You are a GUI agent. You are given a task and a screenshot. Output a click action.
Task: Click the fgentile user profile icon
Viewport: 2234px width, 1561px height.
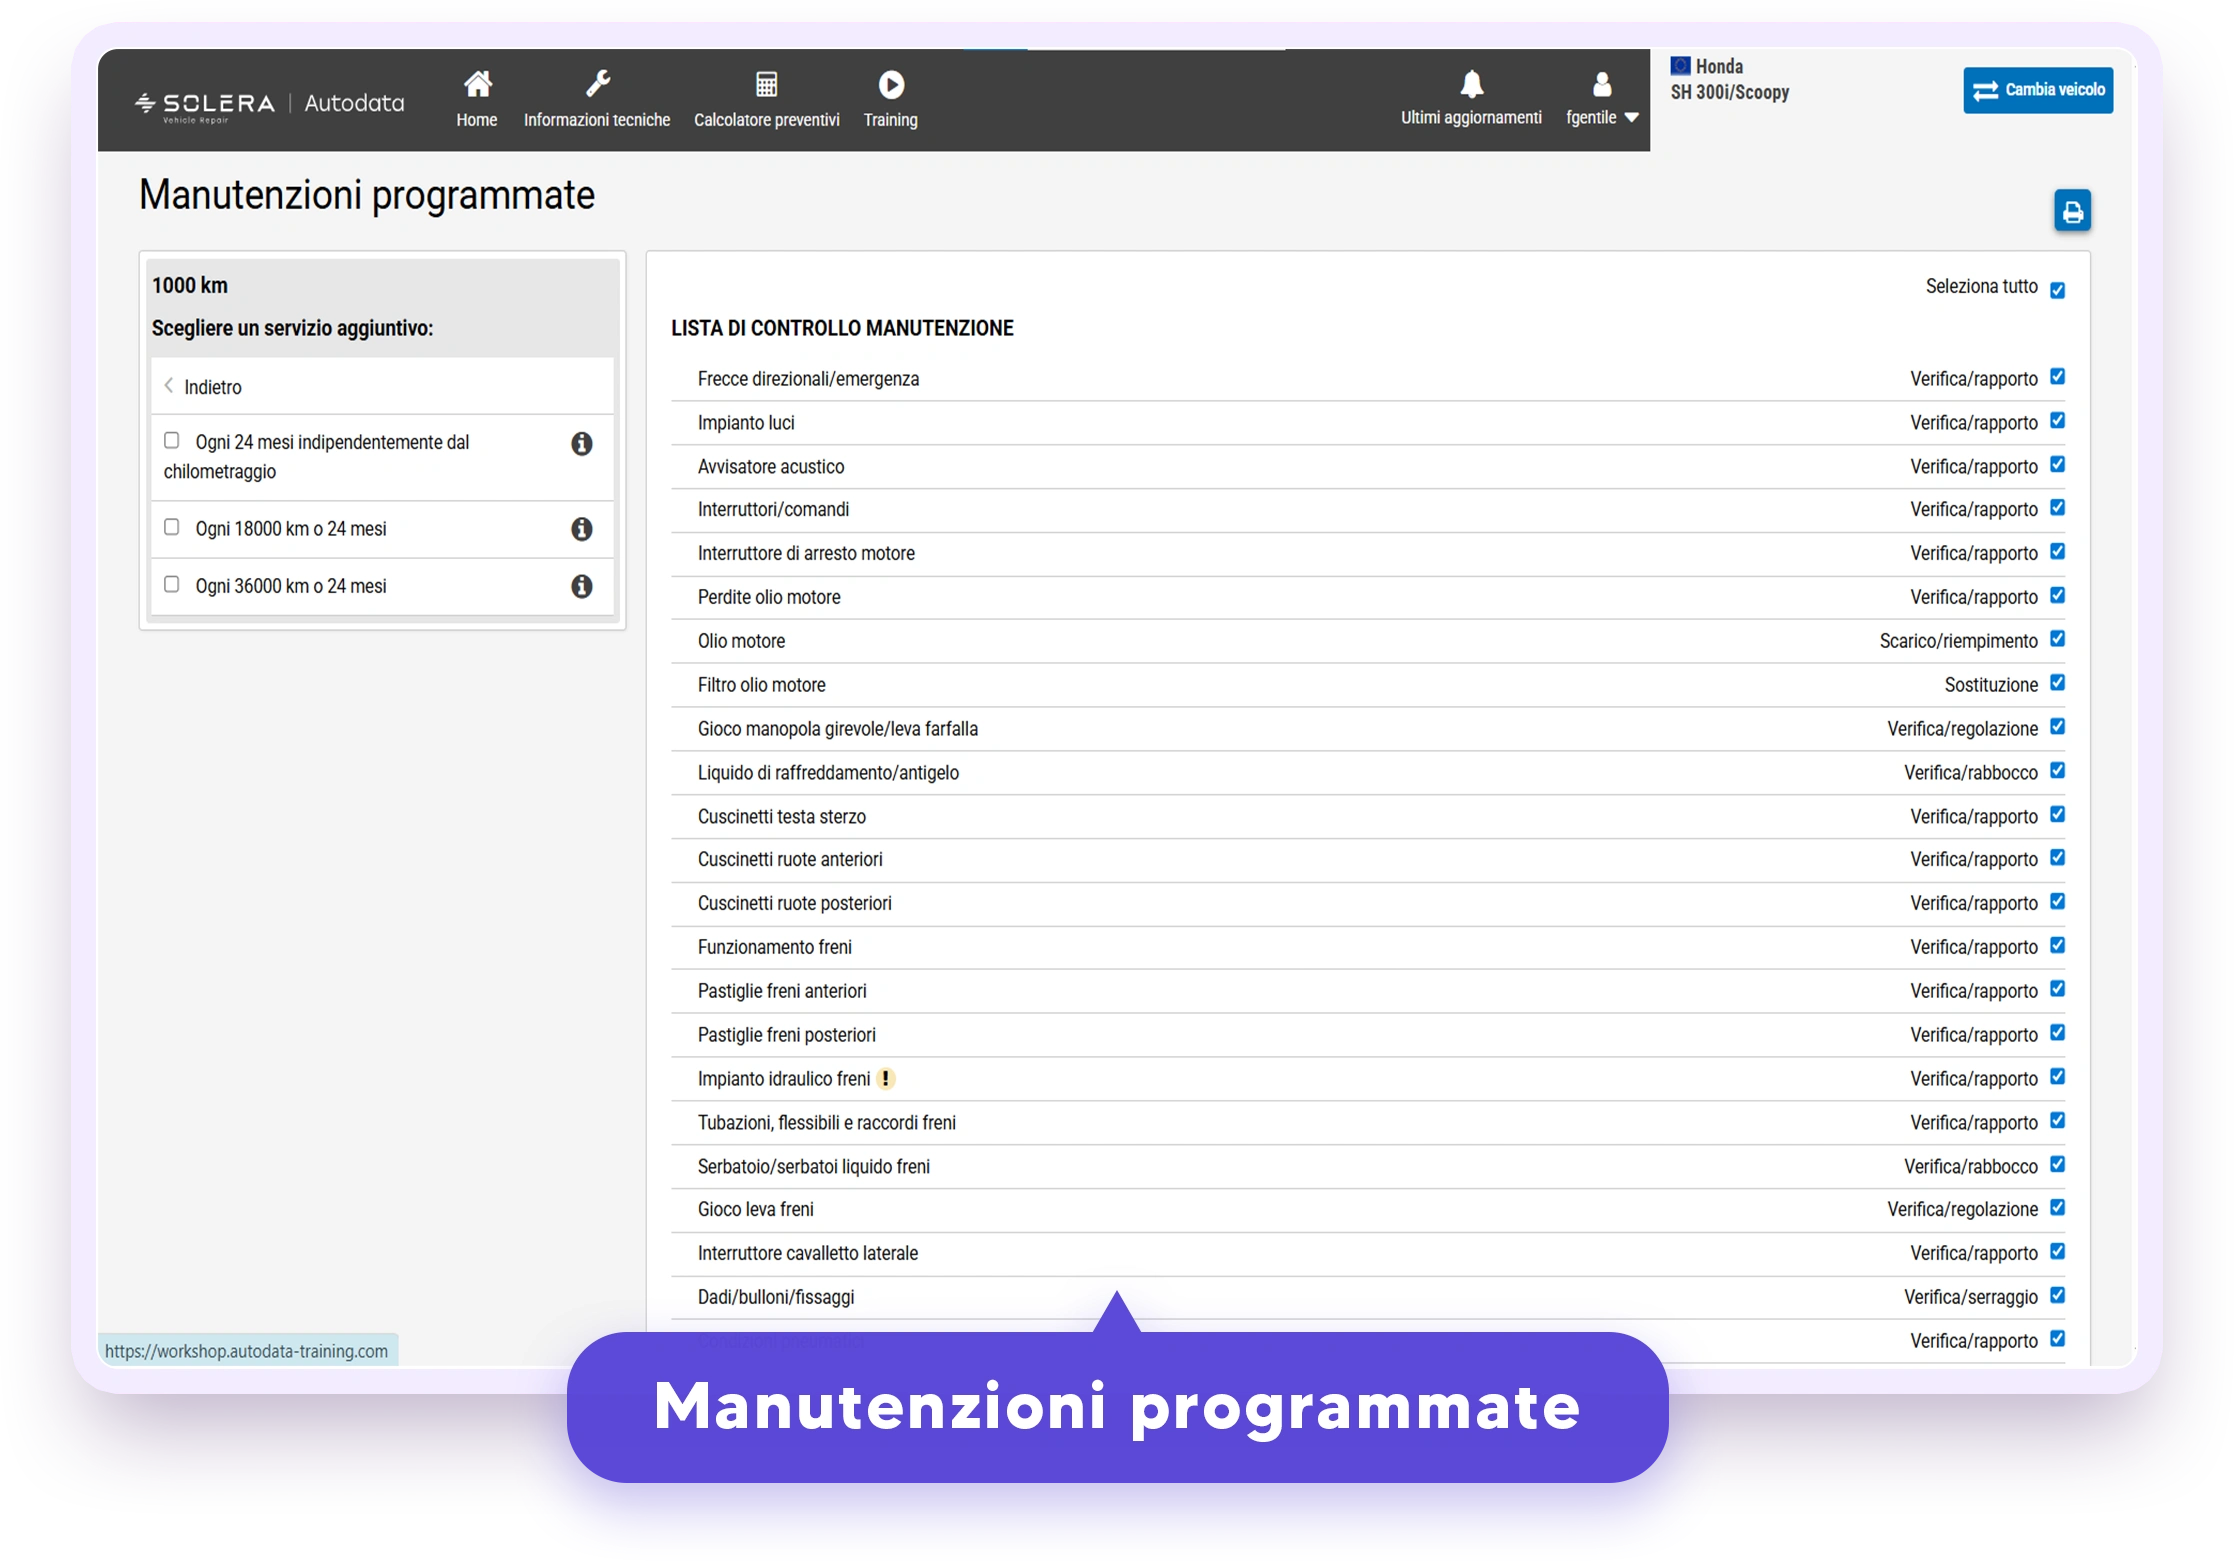tap(1602, 84)
